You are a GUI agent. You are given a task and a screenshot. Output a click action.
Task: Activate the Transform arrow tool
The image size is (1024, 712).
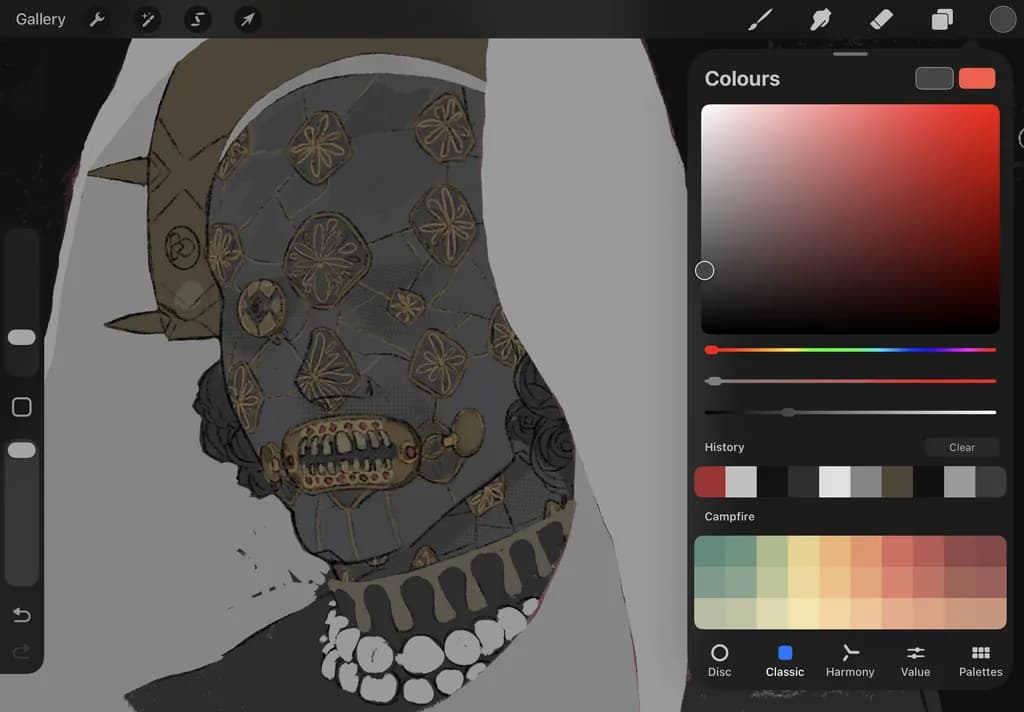pos(248,20)
